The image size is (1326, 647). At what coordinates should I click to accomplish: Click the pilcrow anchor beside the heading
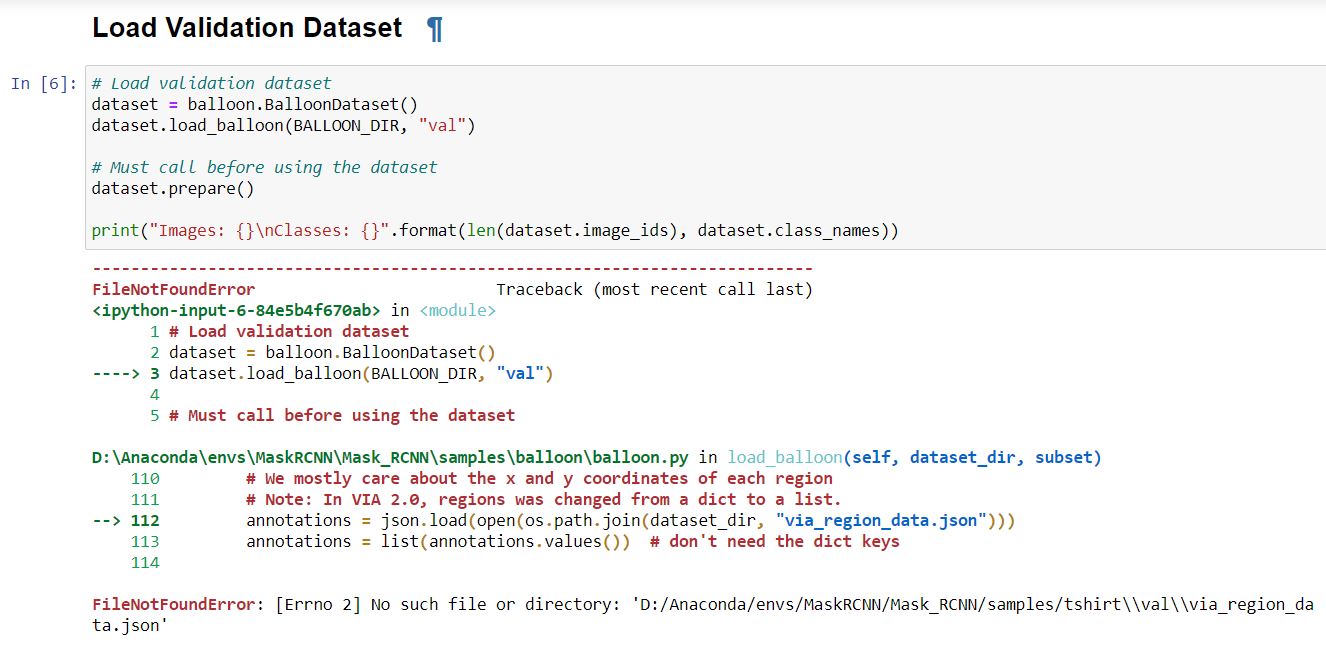(x=433, y=28)
